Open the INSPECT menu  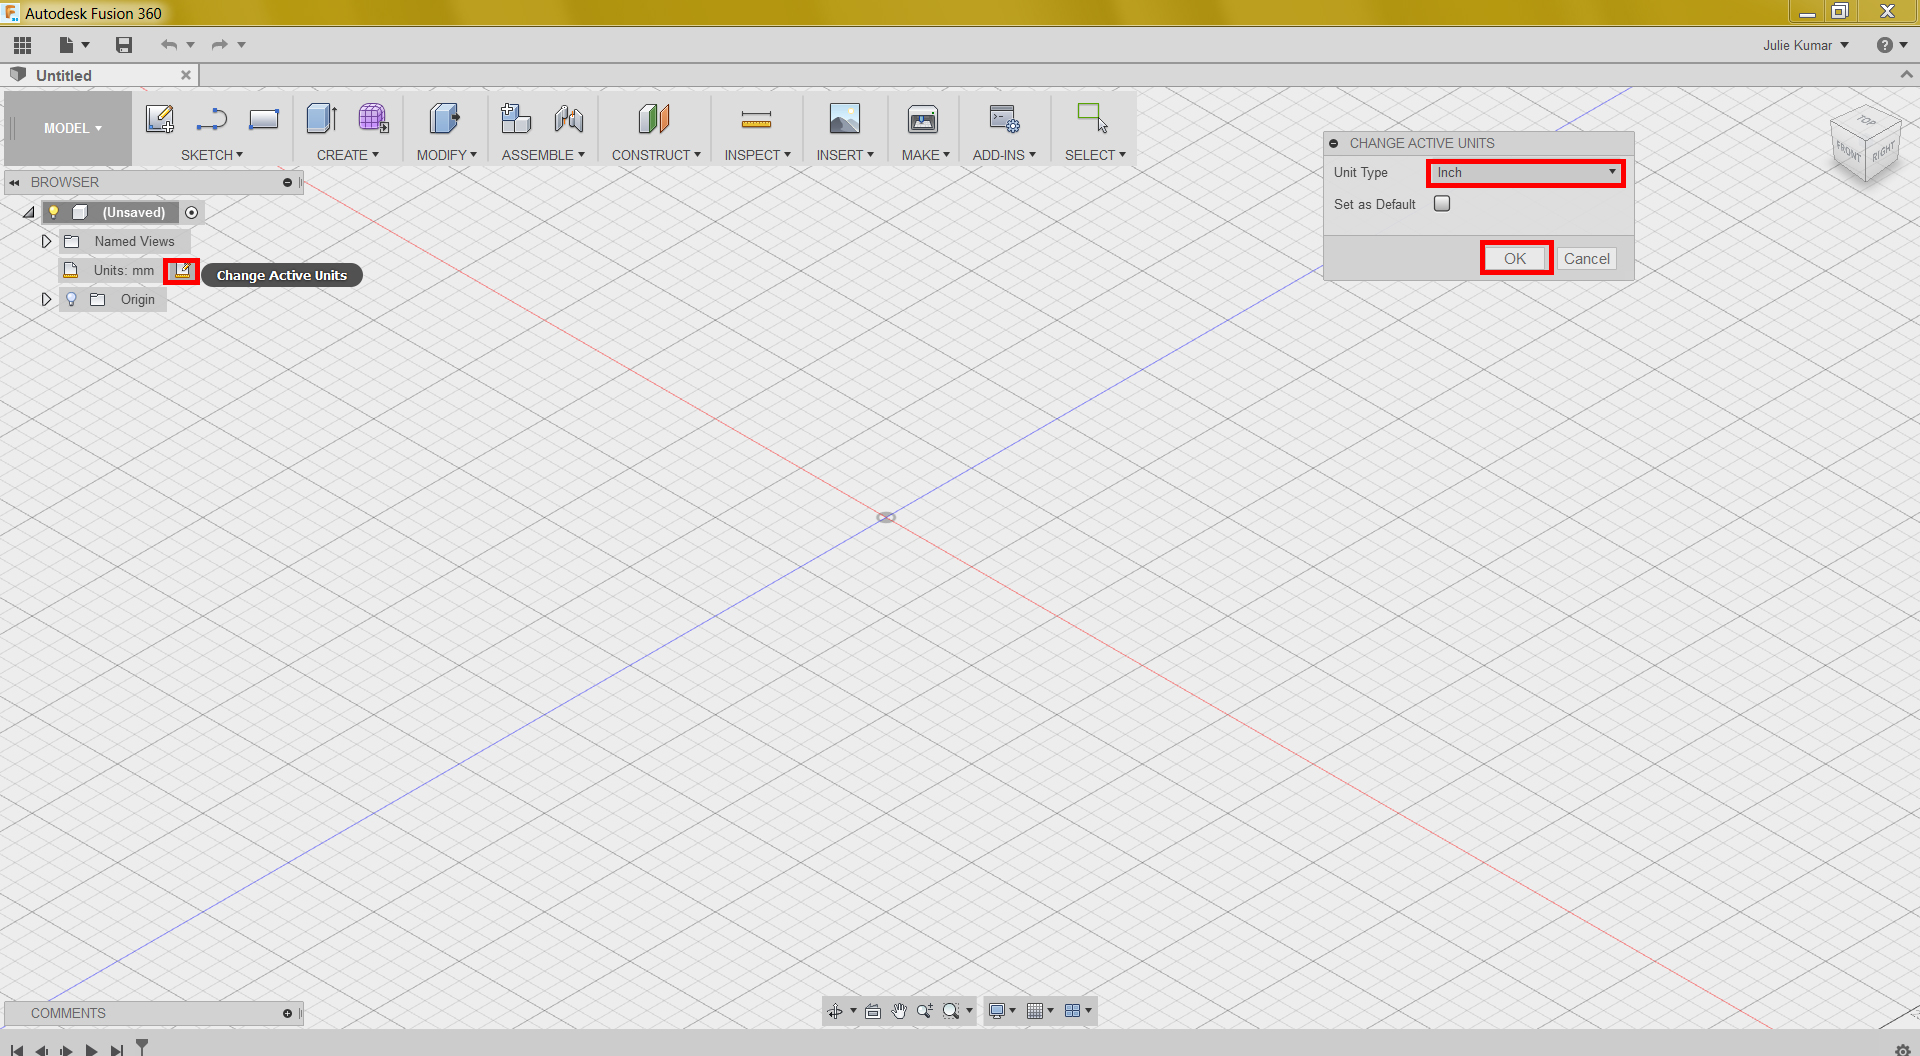click(758, 155)
